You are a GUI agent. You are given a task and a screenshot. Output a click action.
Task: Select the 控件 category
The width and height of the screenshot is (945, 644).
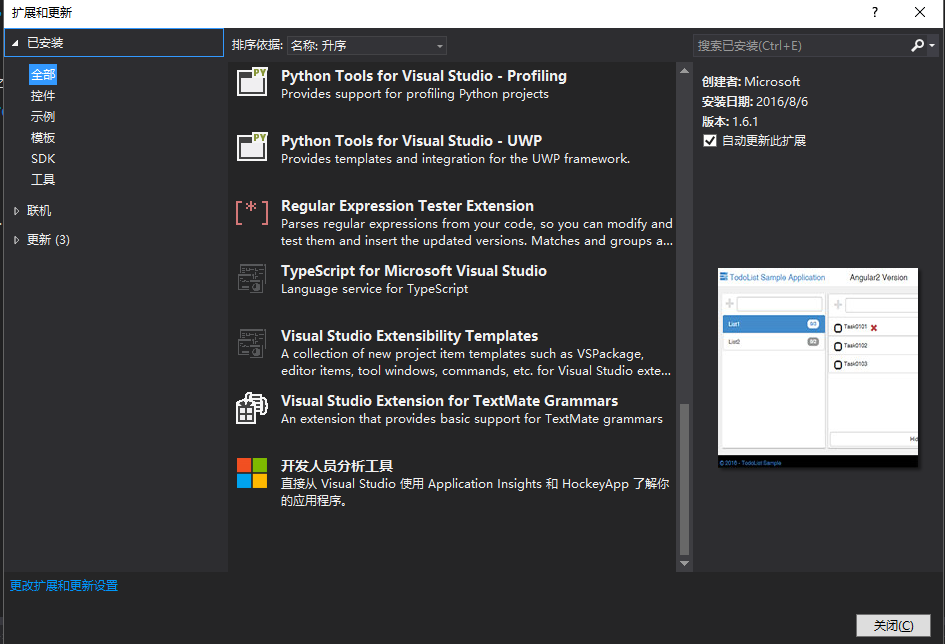[43, 96]
